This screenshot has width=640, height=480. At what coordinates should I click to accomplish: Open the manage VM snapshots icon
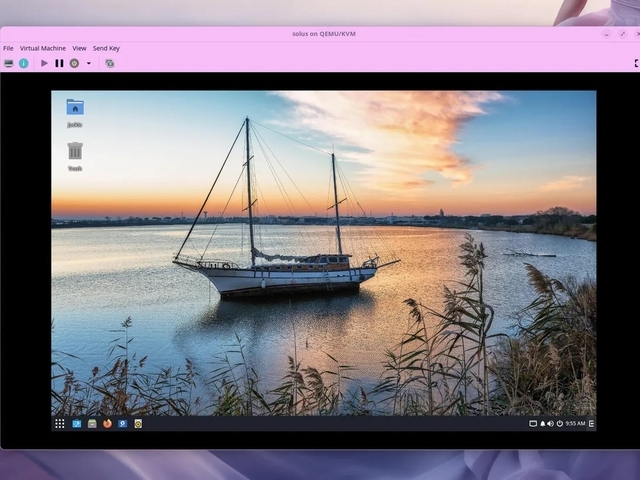point(110,63)
